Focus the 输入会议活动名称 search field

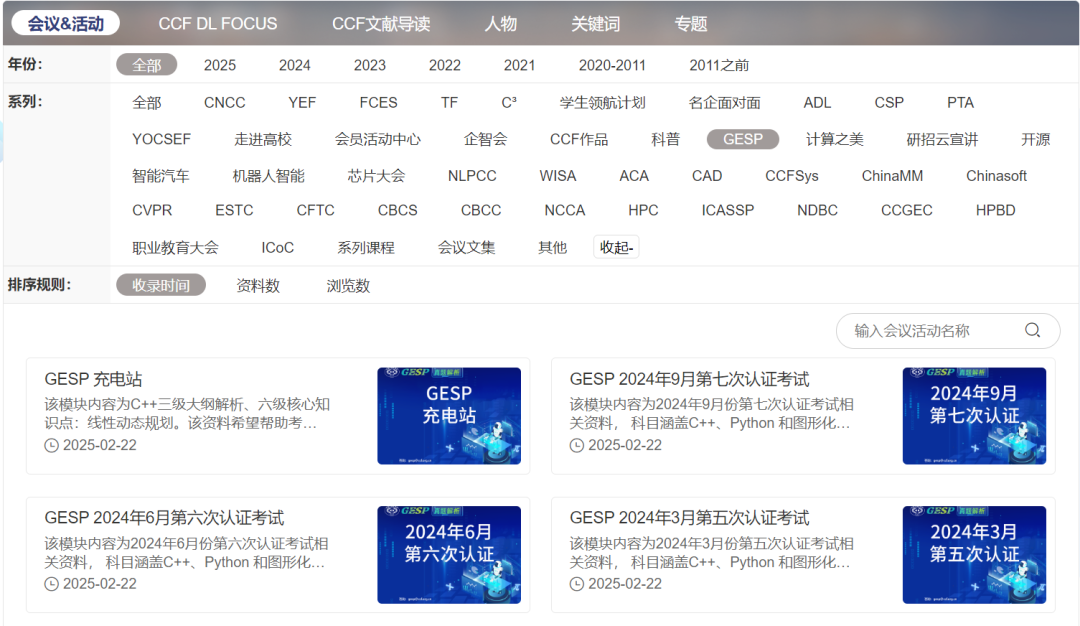coord(937,331)
